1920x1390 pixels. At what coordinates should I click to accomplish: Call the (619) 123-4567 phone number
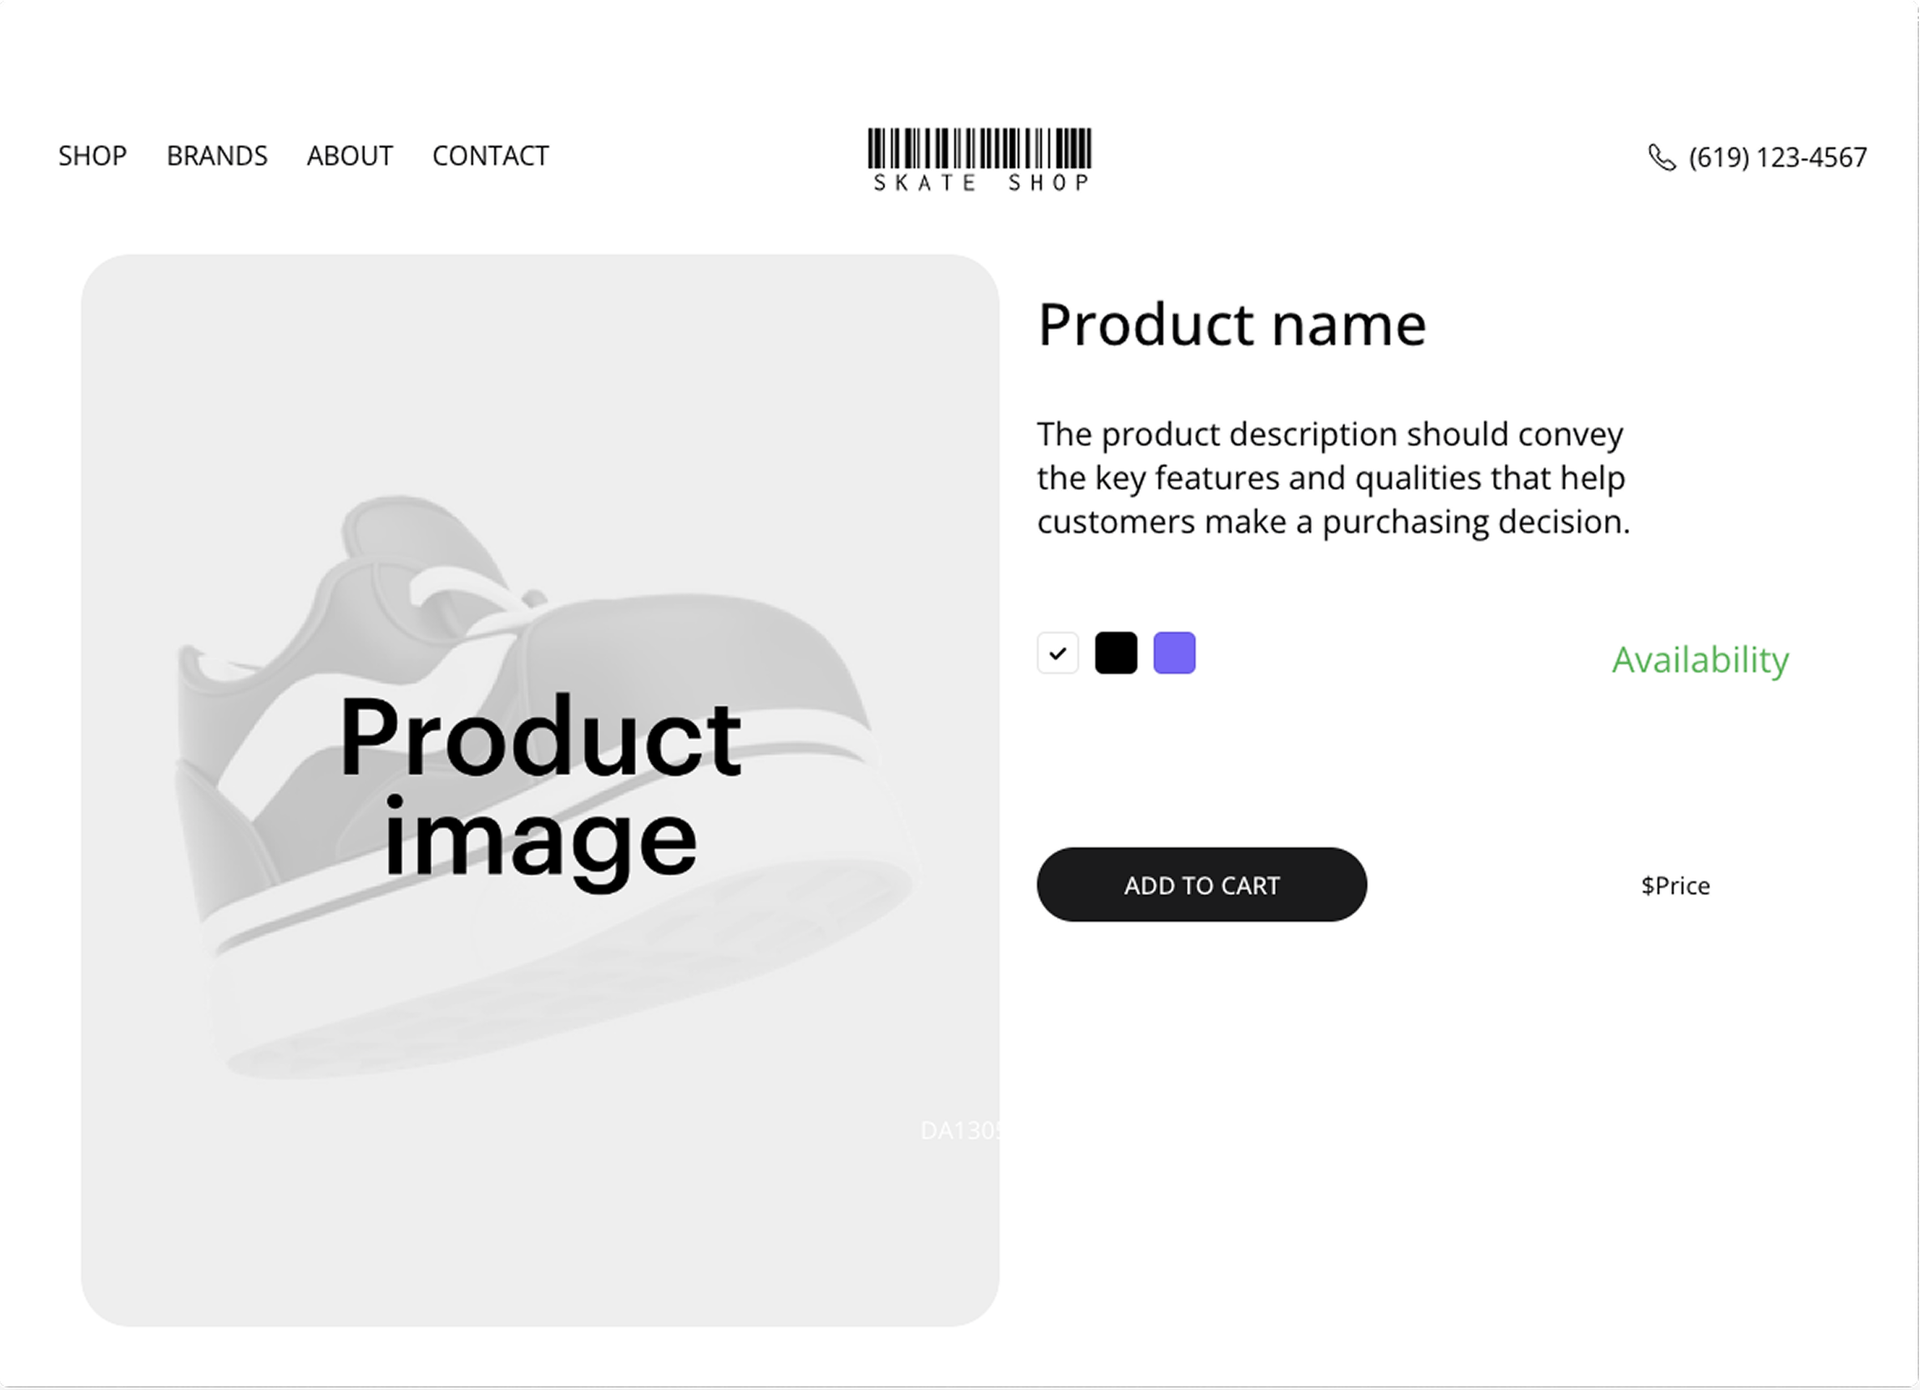click(x=1777, y=158)
